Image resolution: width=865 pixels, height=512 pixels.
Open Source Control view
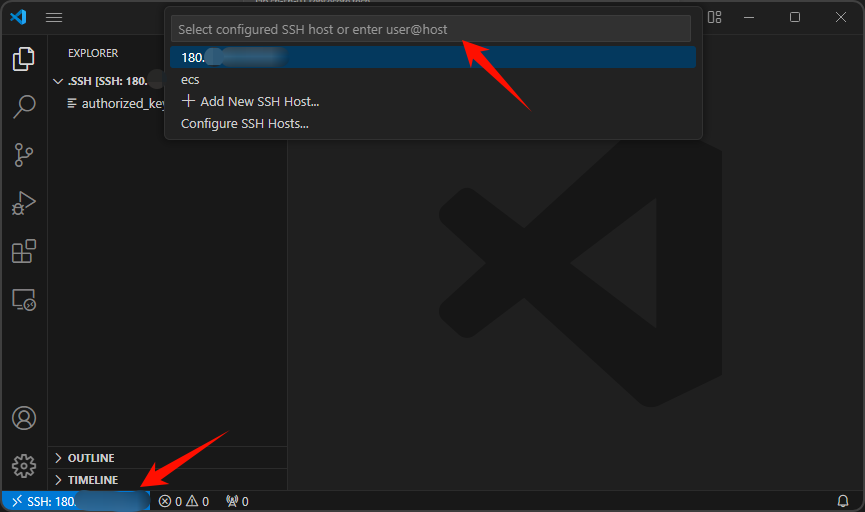23,155
